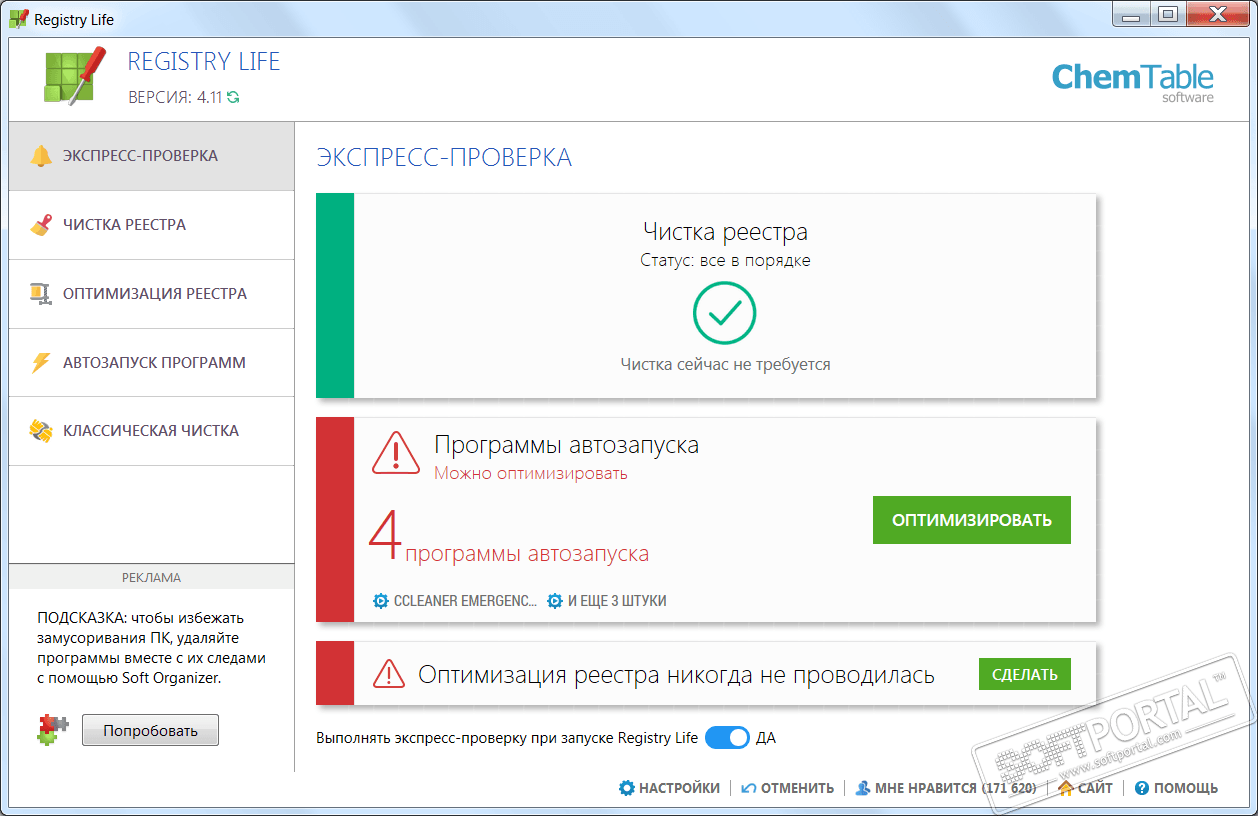
Task: Click the broom icon of Чистка реестра
Action: click(41, 225)
